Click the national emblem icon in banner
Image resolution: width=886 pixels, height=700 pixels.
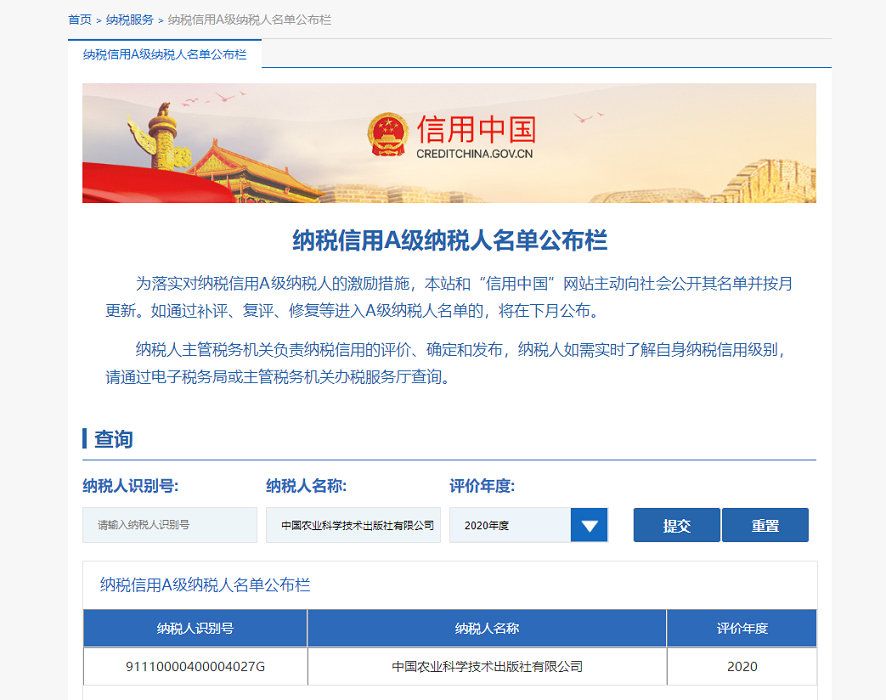(387, 134)
